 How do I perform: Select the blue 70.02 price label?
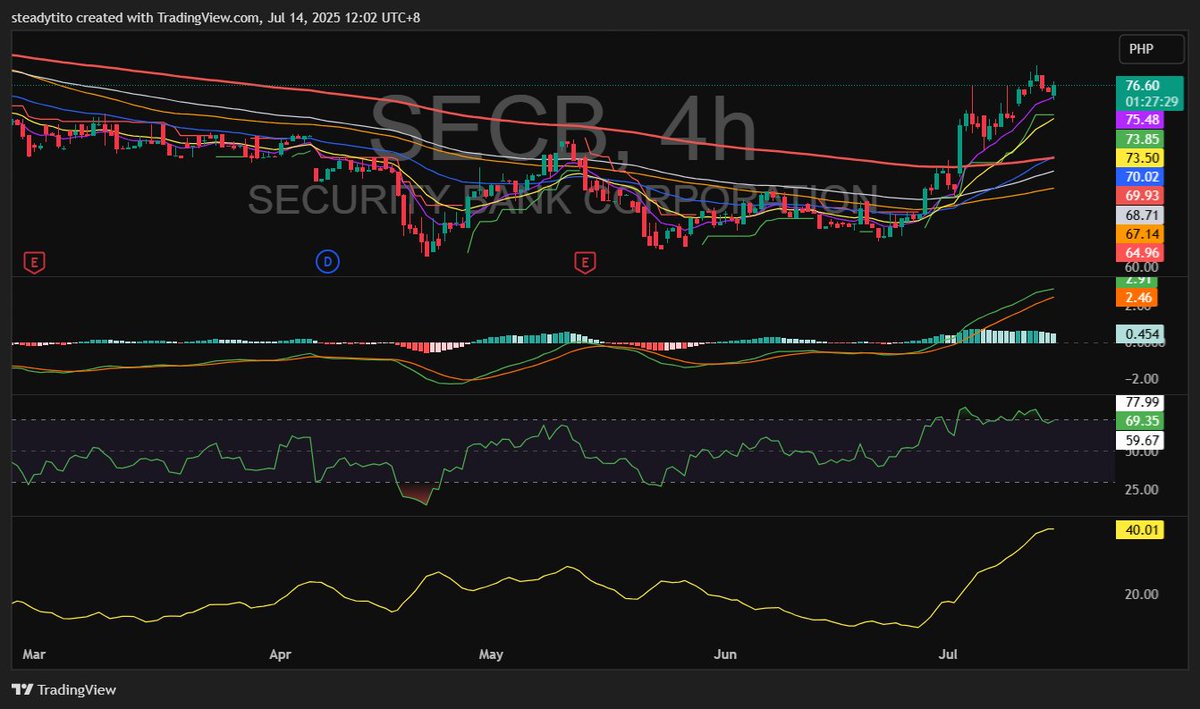coord(1141,177)
